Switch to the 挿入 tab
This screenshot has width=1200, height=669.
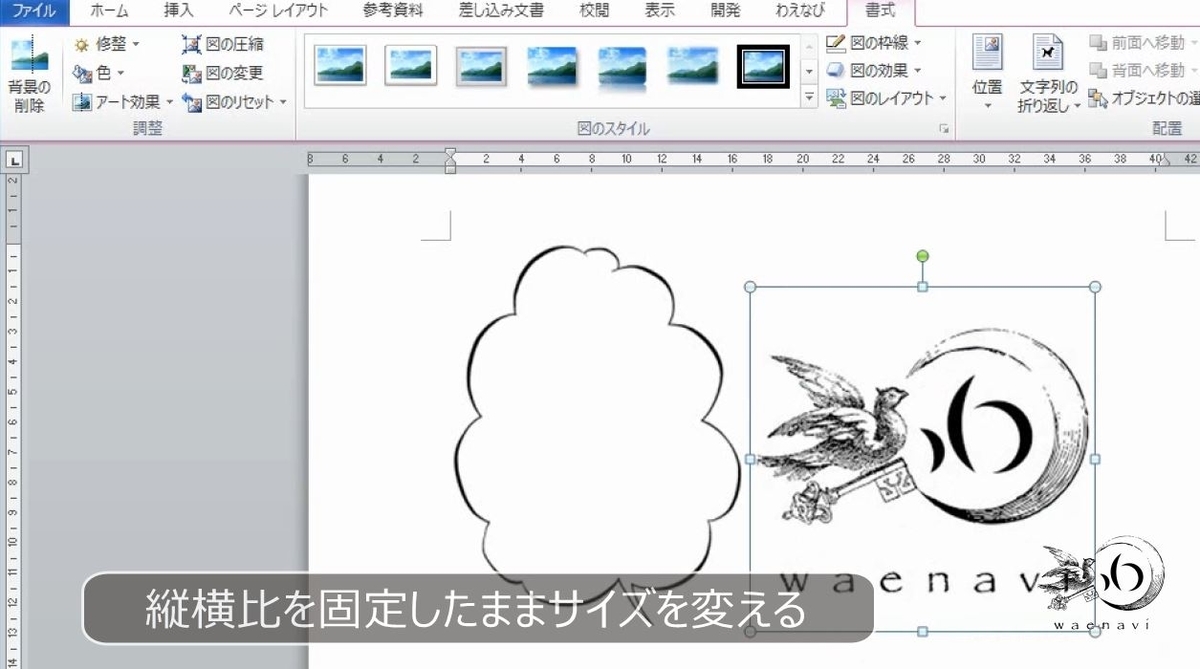click(x=179, y=12)
